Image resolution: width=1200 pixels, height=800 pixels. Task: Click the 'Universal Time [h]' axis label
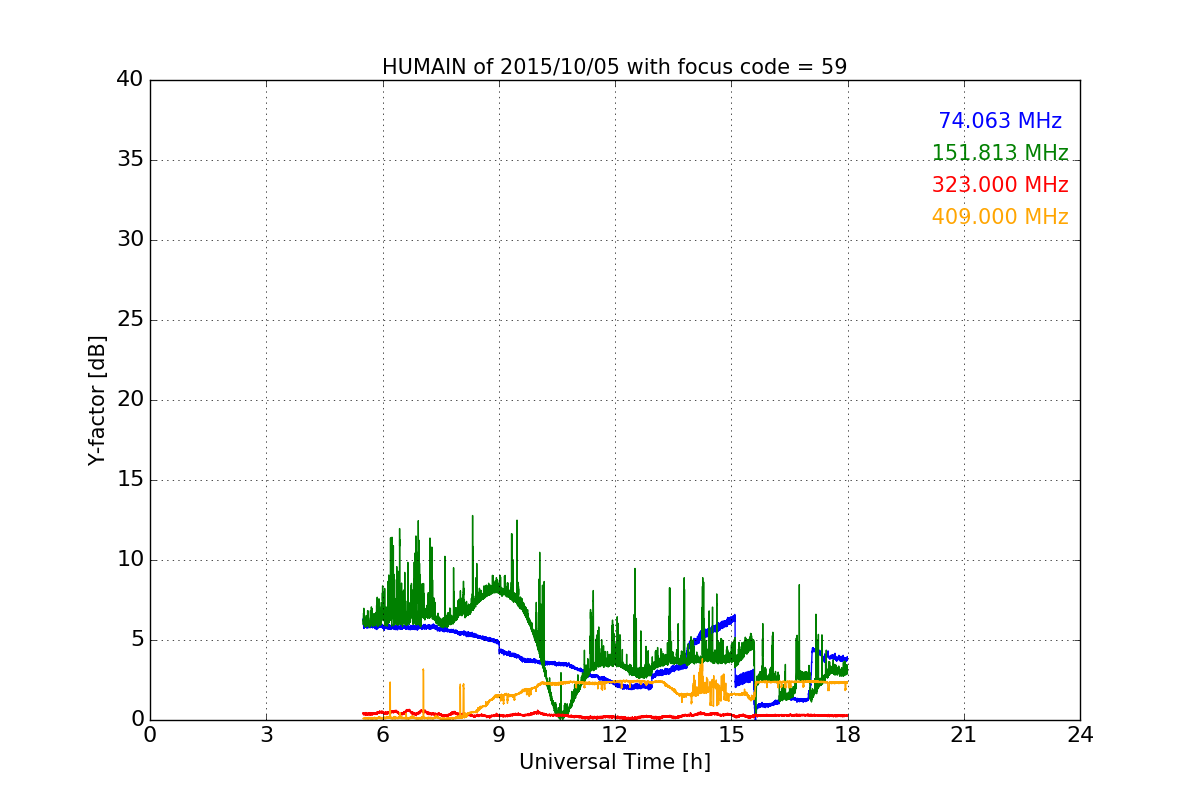[x=615, y=762]
